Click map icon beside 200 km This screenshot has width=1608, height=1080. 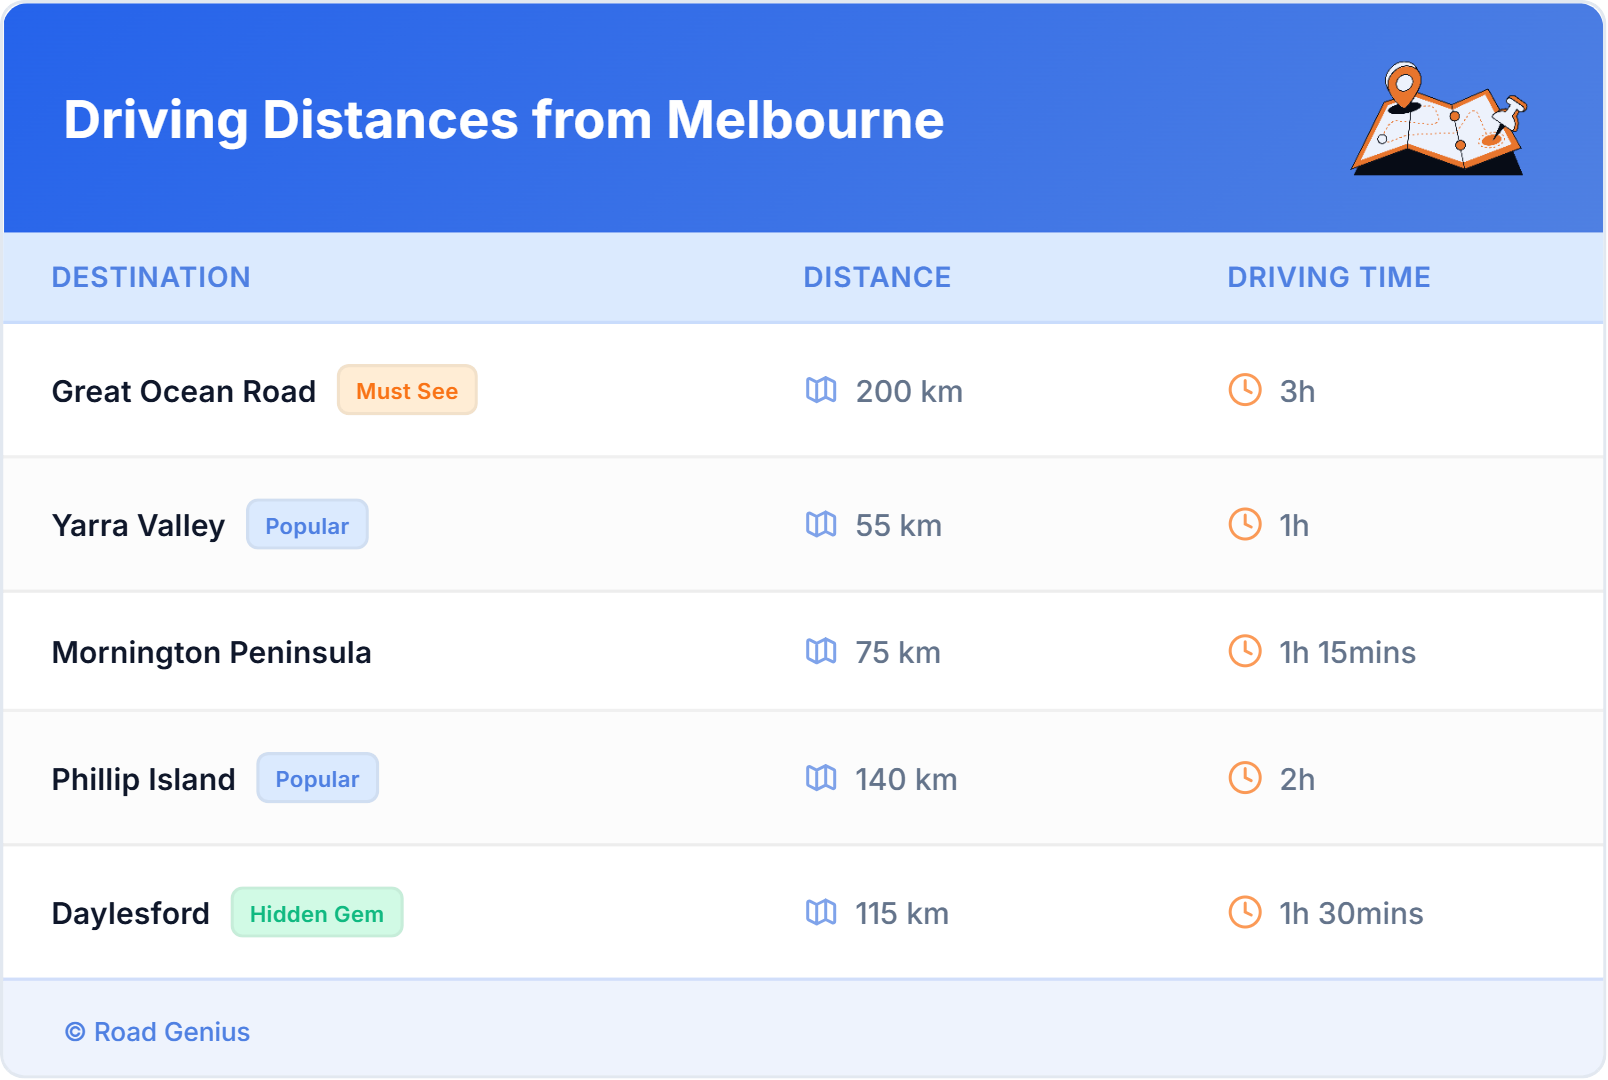click(x=821, y=390)
